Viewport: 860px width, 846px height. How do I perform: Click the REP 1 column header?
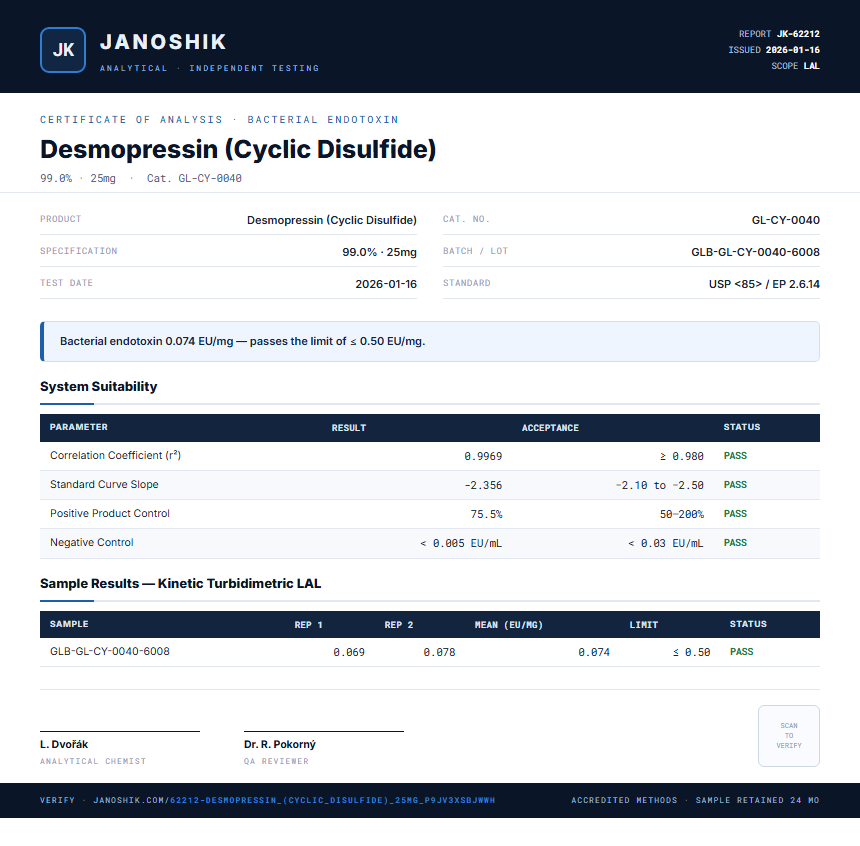click(x=308, y=624)
